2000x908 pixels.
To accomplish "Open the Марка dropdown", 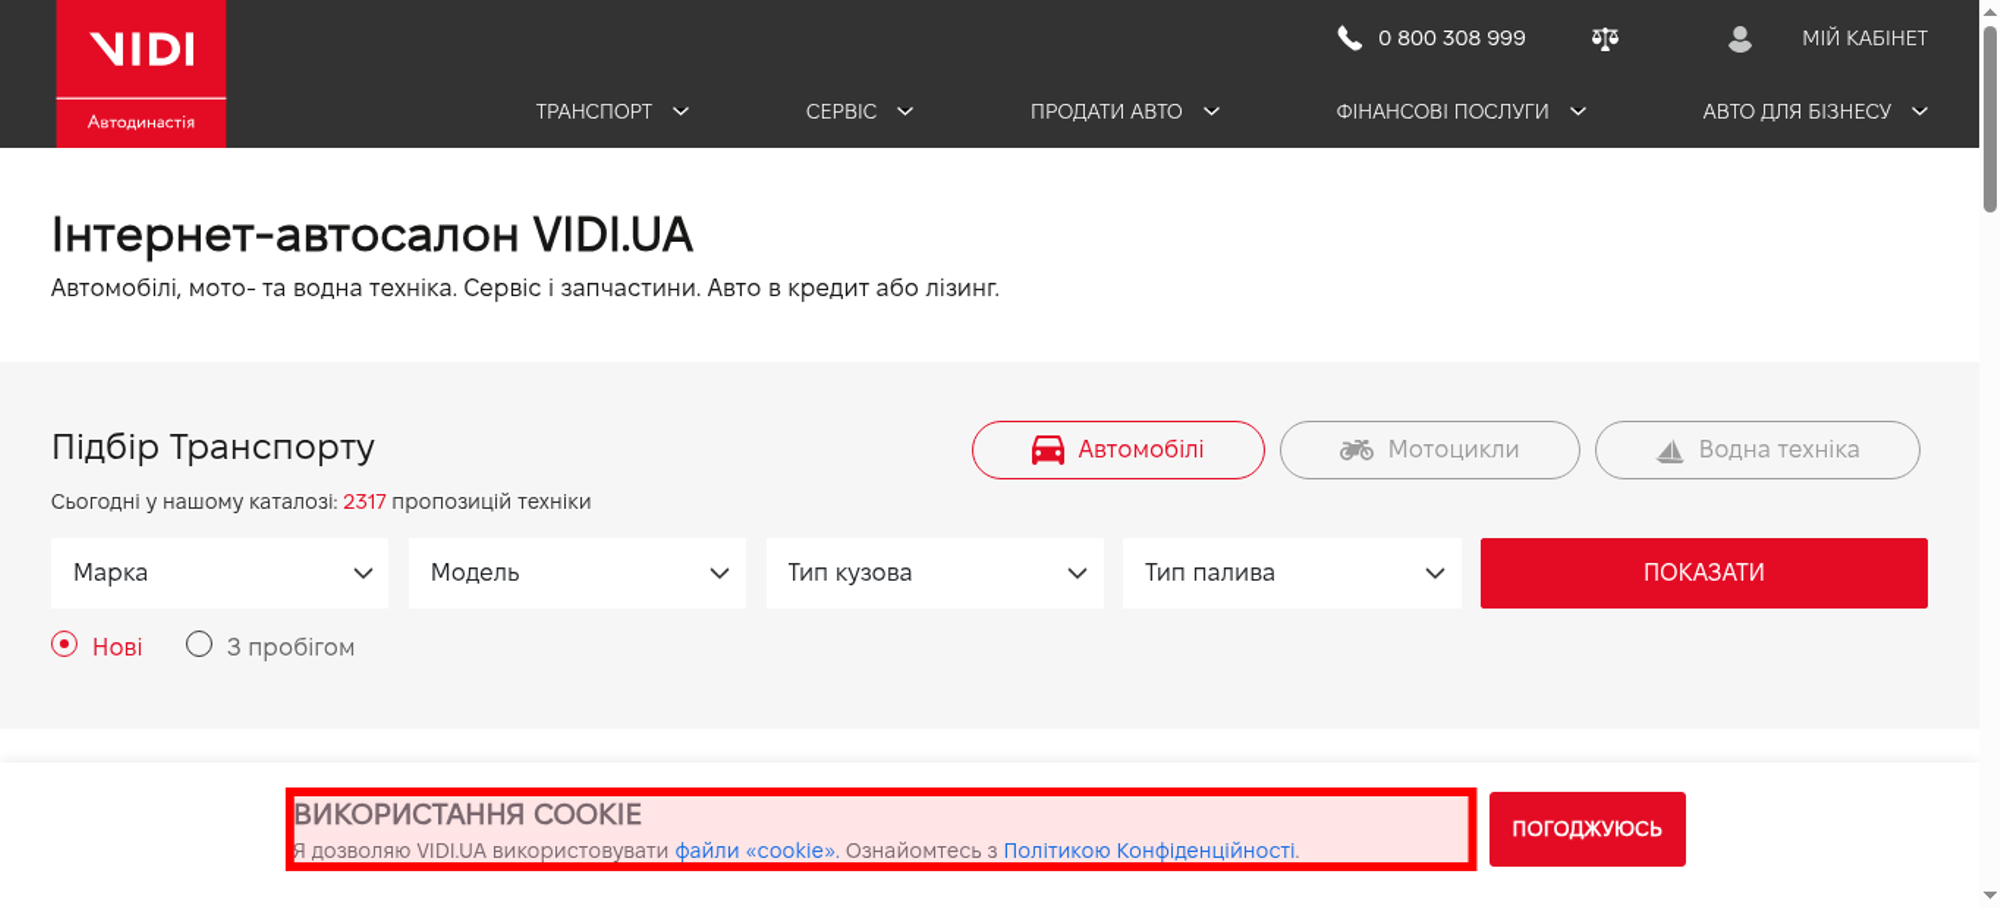I will (x=219, y=573).
